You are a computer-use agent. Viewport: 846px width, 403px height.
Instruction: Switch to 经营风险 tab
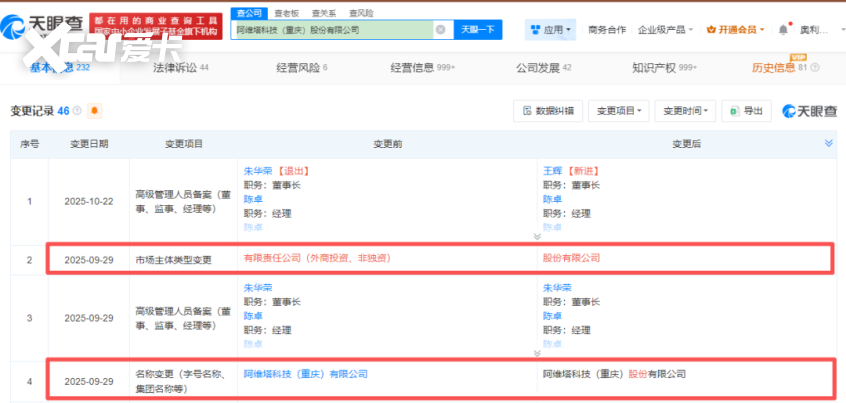click(x=302, y=67)
